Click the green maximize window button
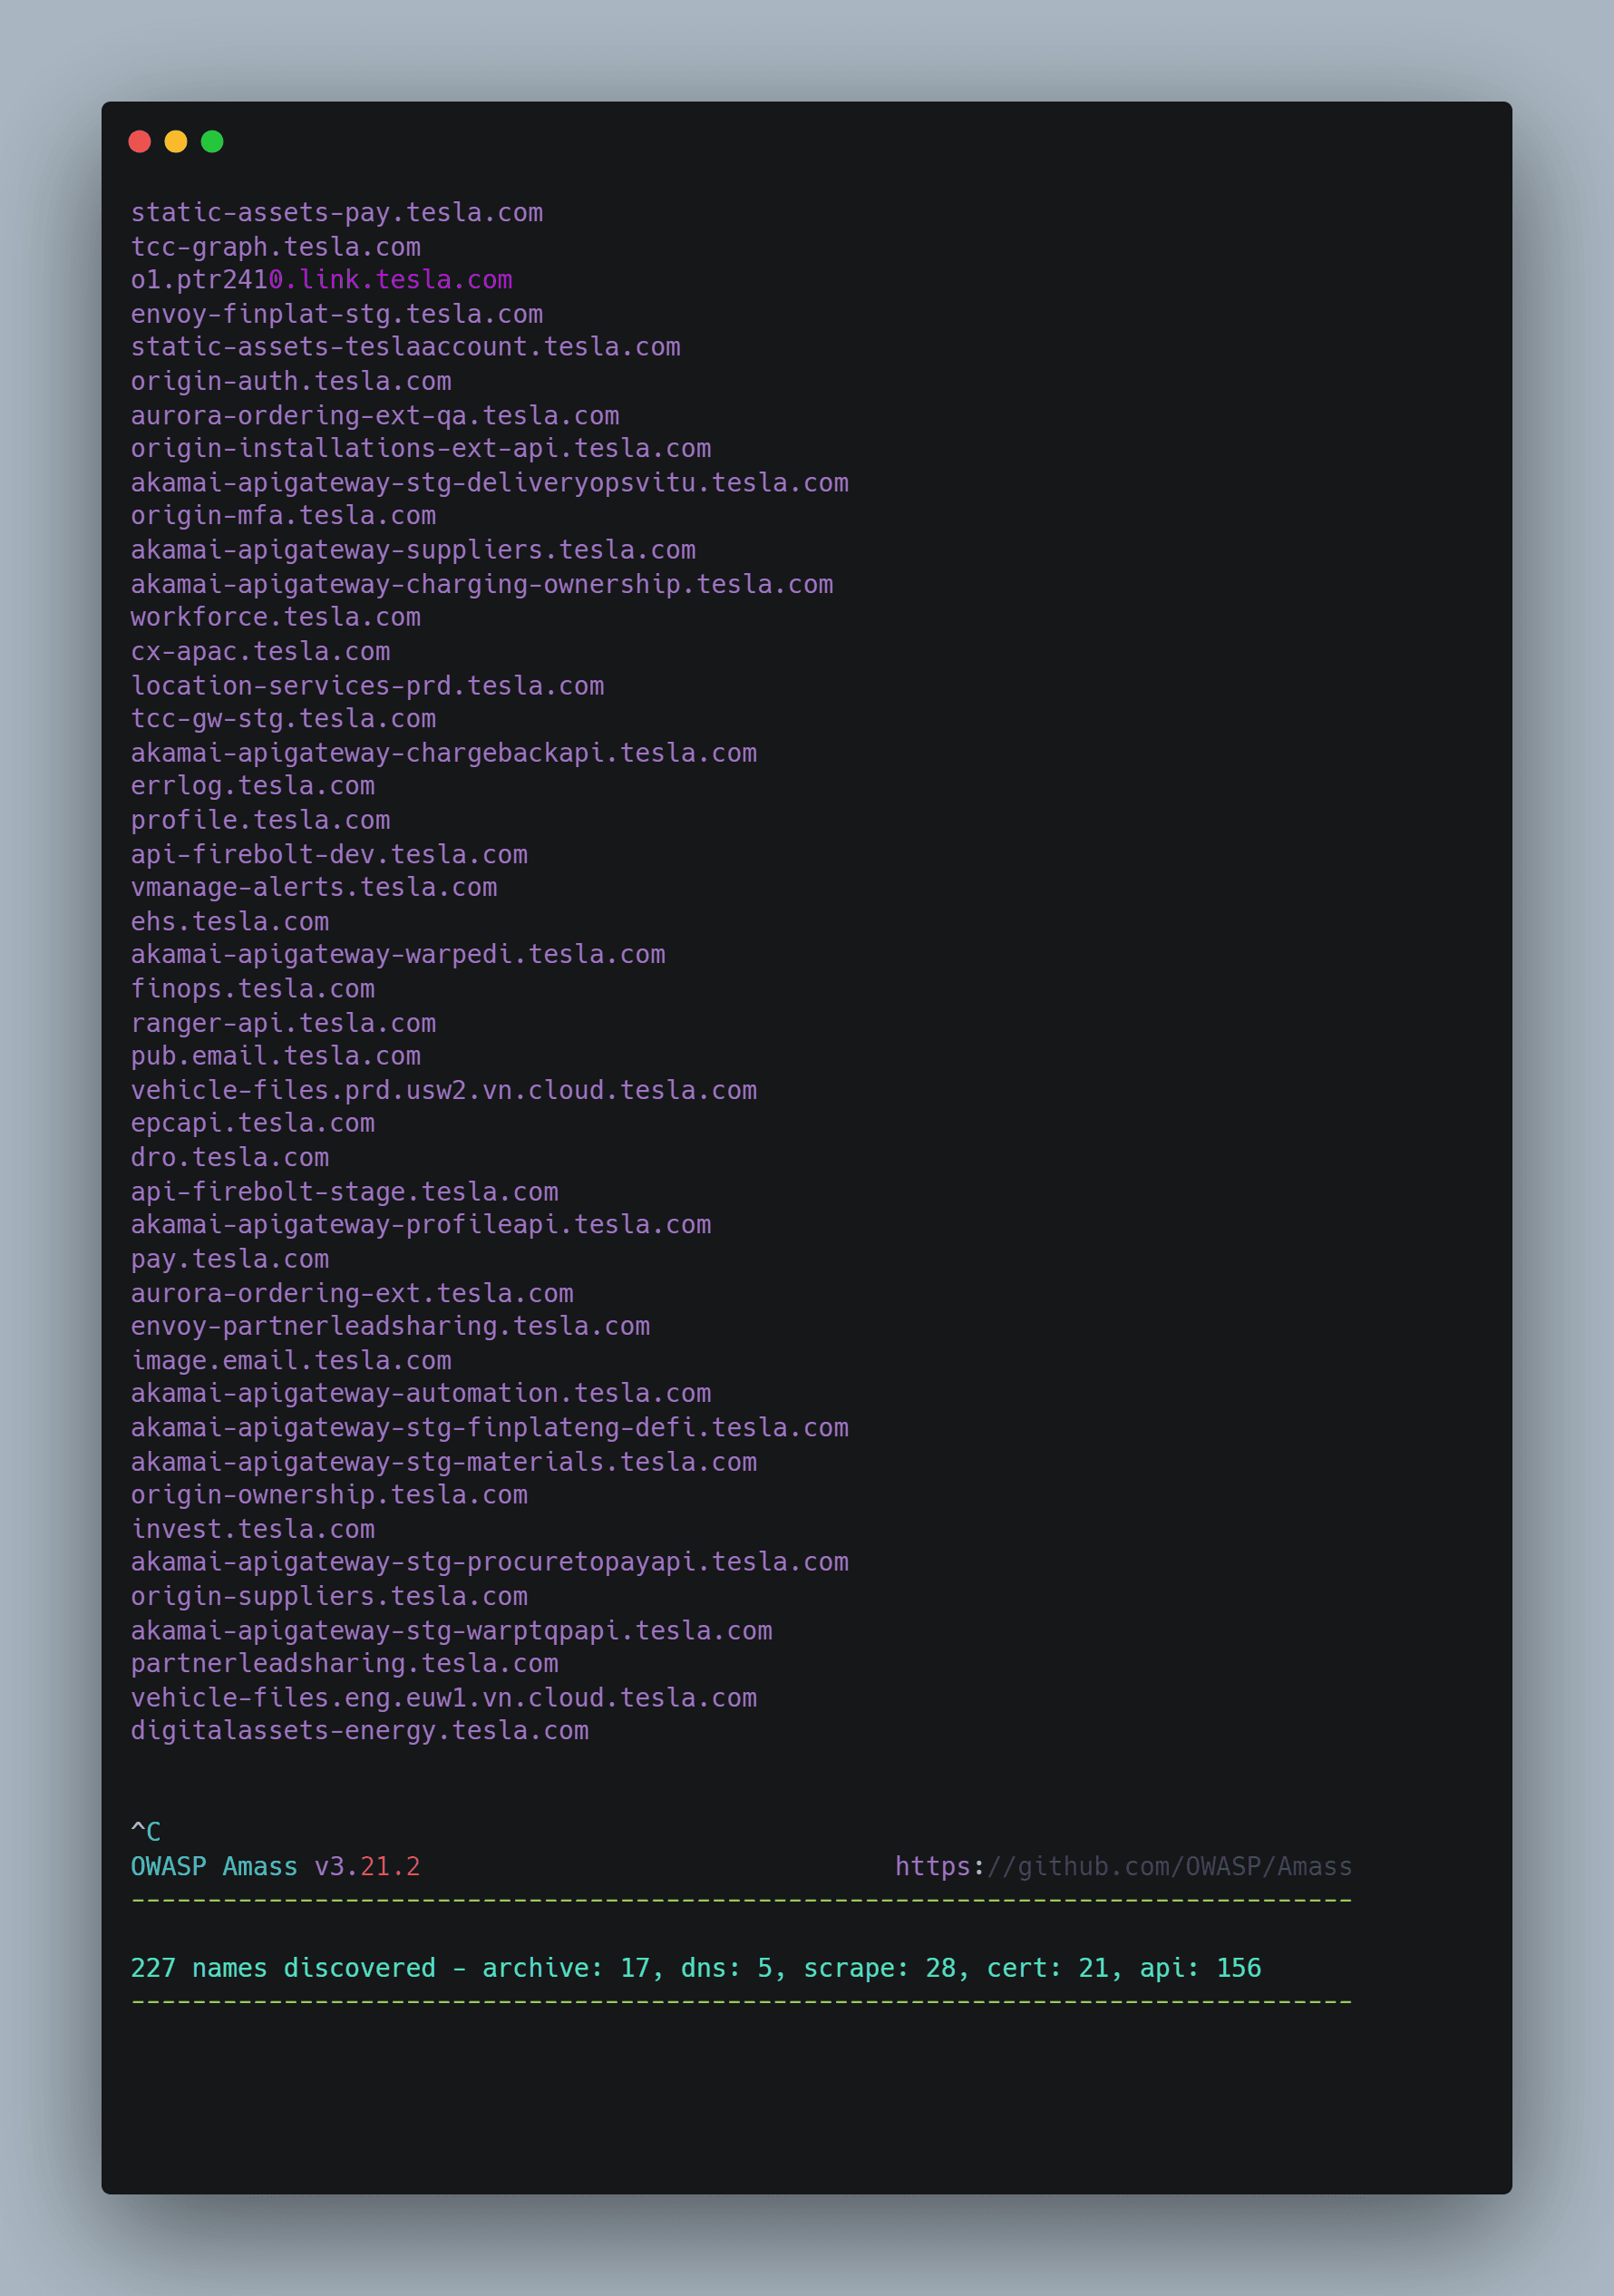This screenshot has height=2296, width=1614. (x=212, y=142)
